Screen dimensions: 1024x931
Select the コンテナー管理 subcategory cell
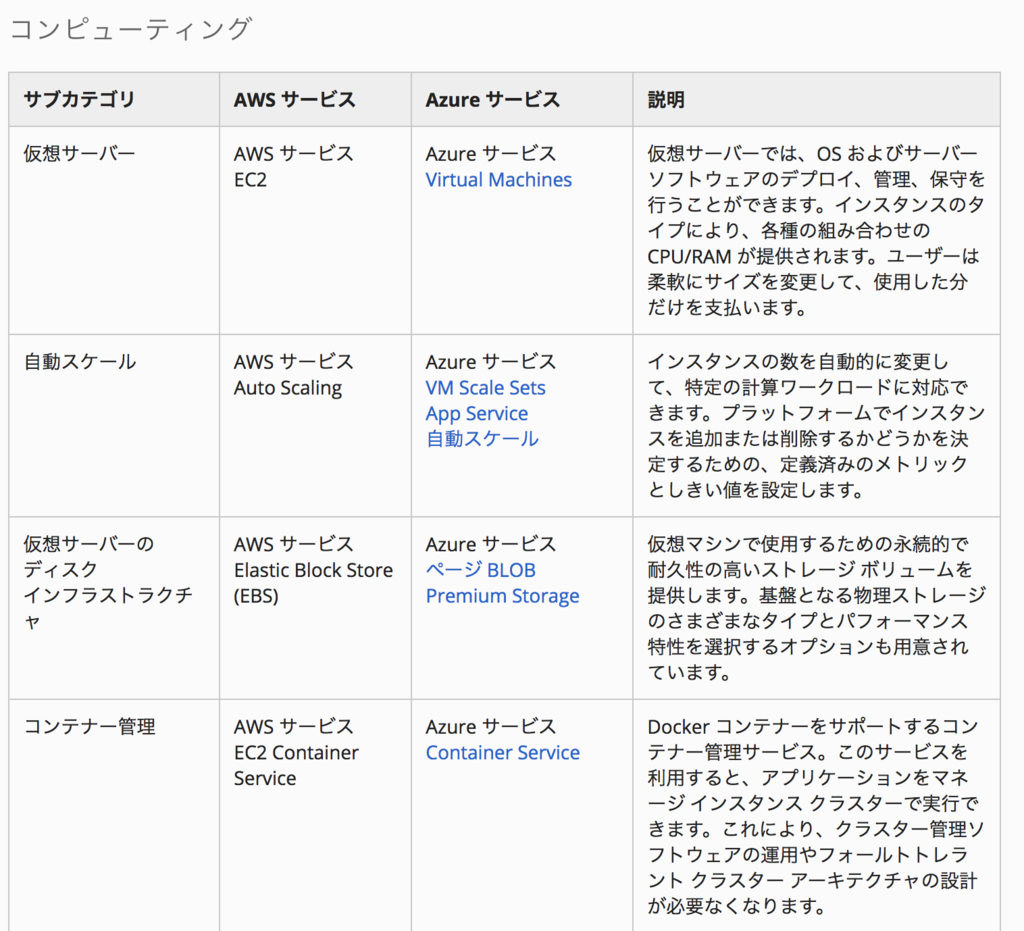point(89,727)
